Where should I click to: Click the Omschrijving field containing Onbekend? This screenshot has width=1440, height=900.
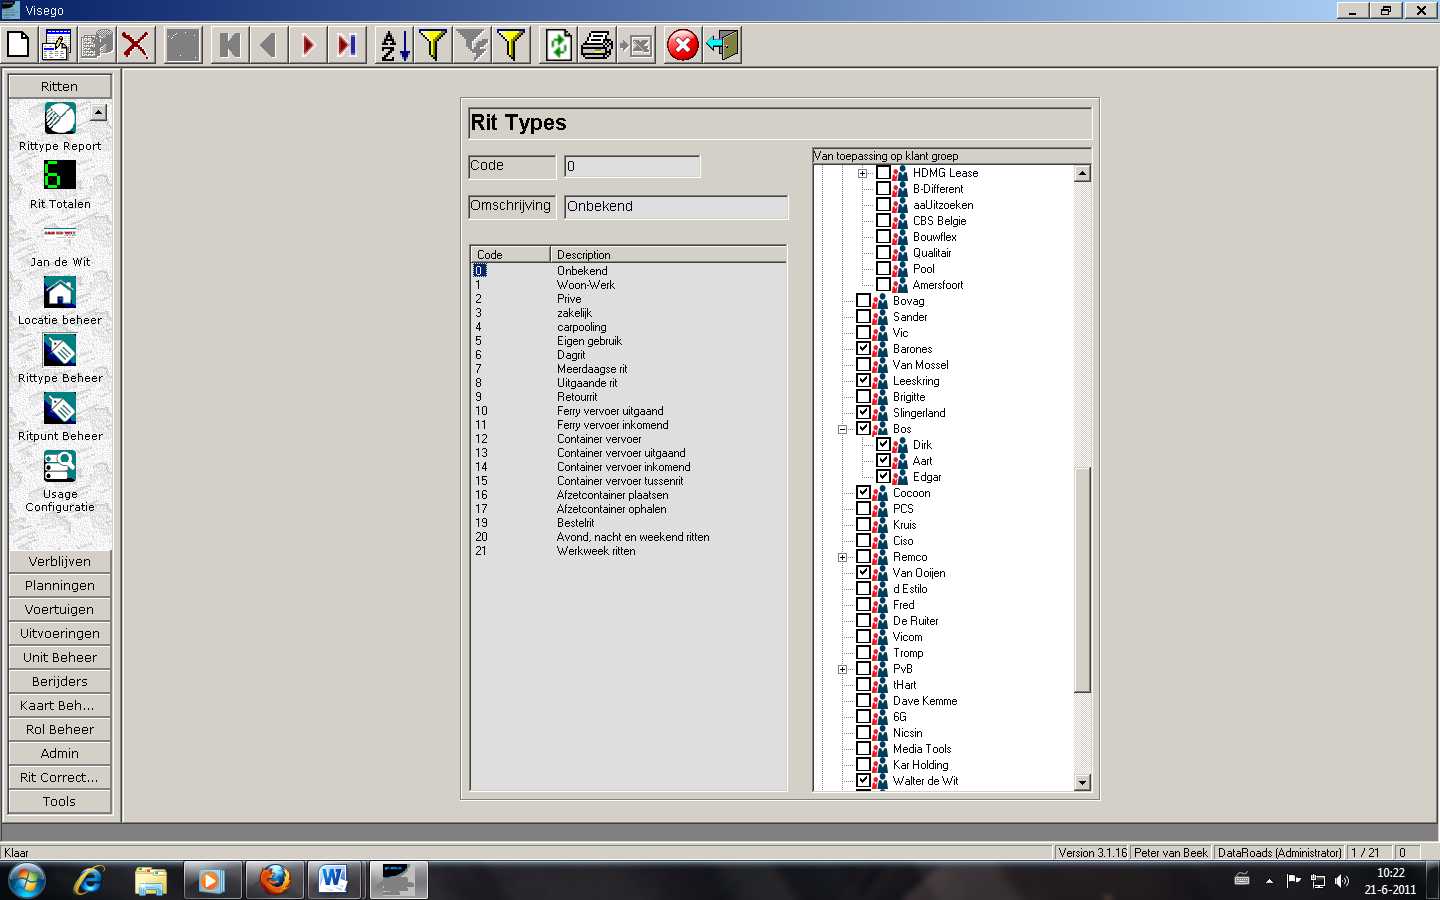676,206
